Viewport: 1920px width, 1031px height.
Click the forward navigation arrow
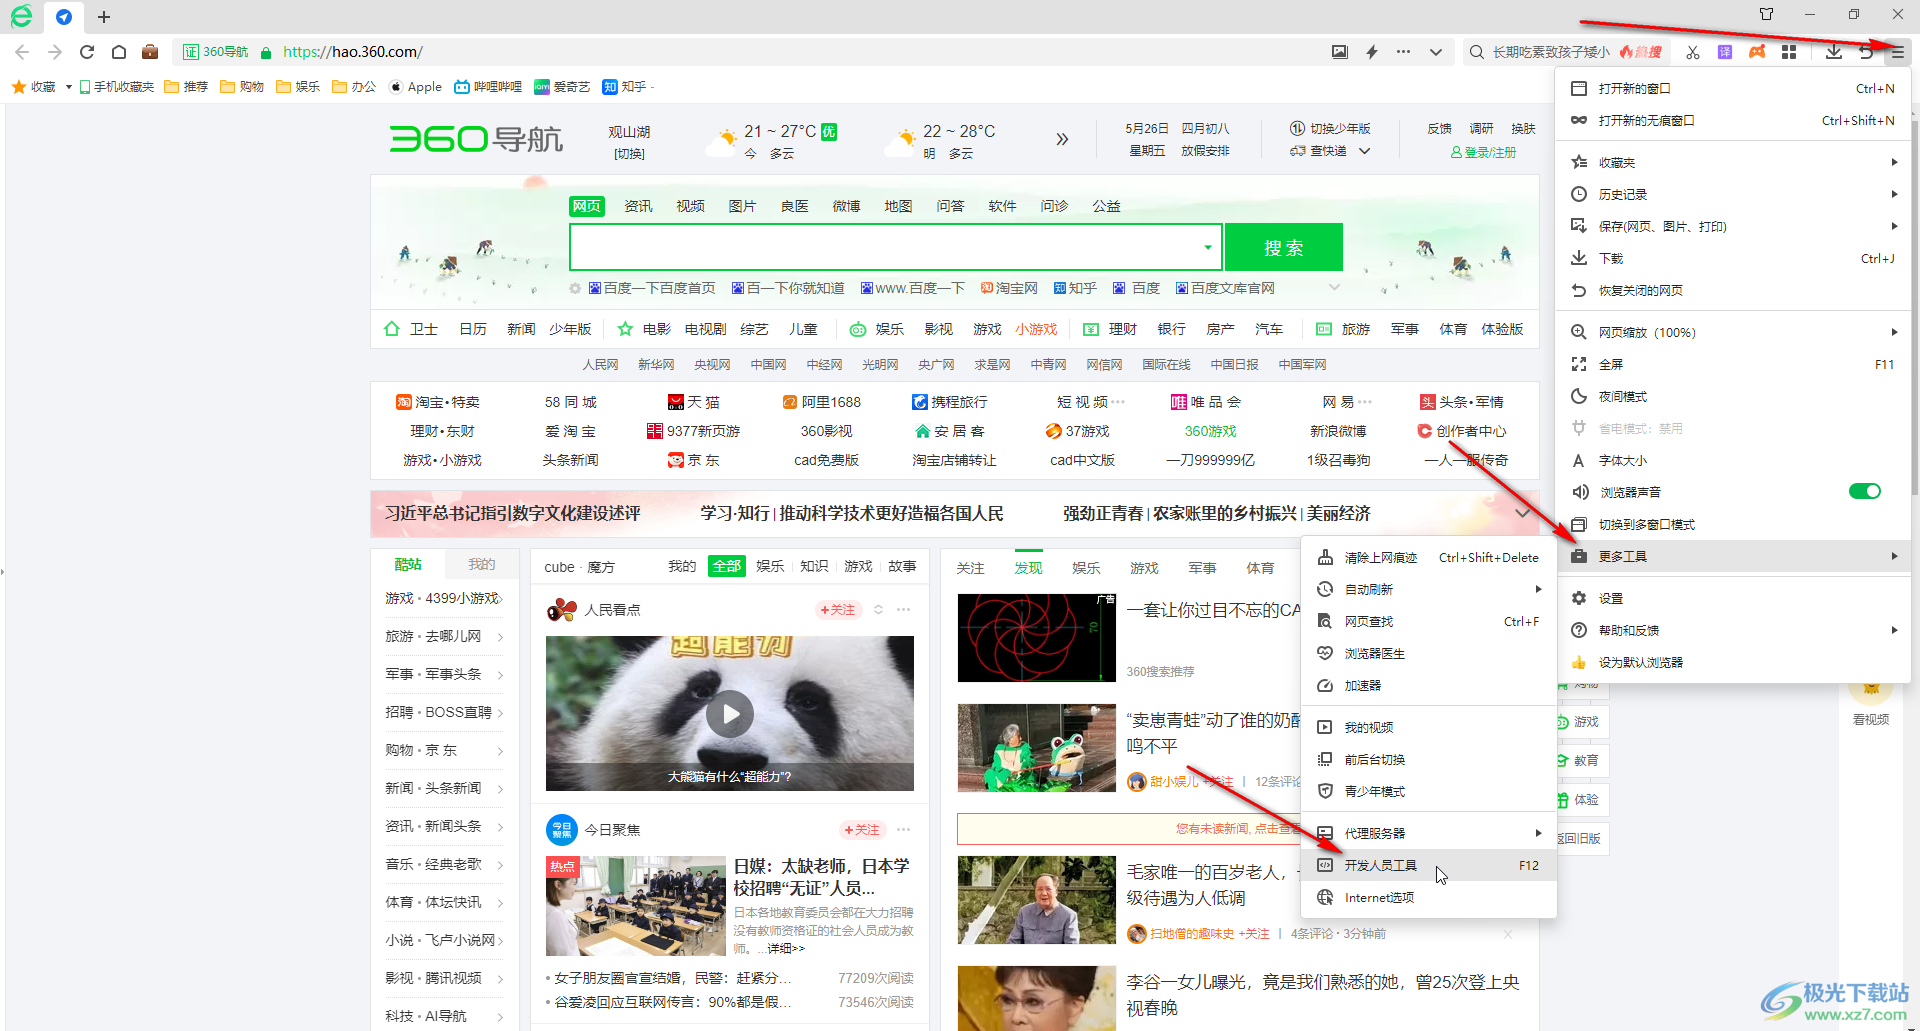coord(55,52)
